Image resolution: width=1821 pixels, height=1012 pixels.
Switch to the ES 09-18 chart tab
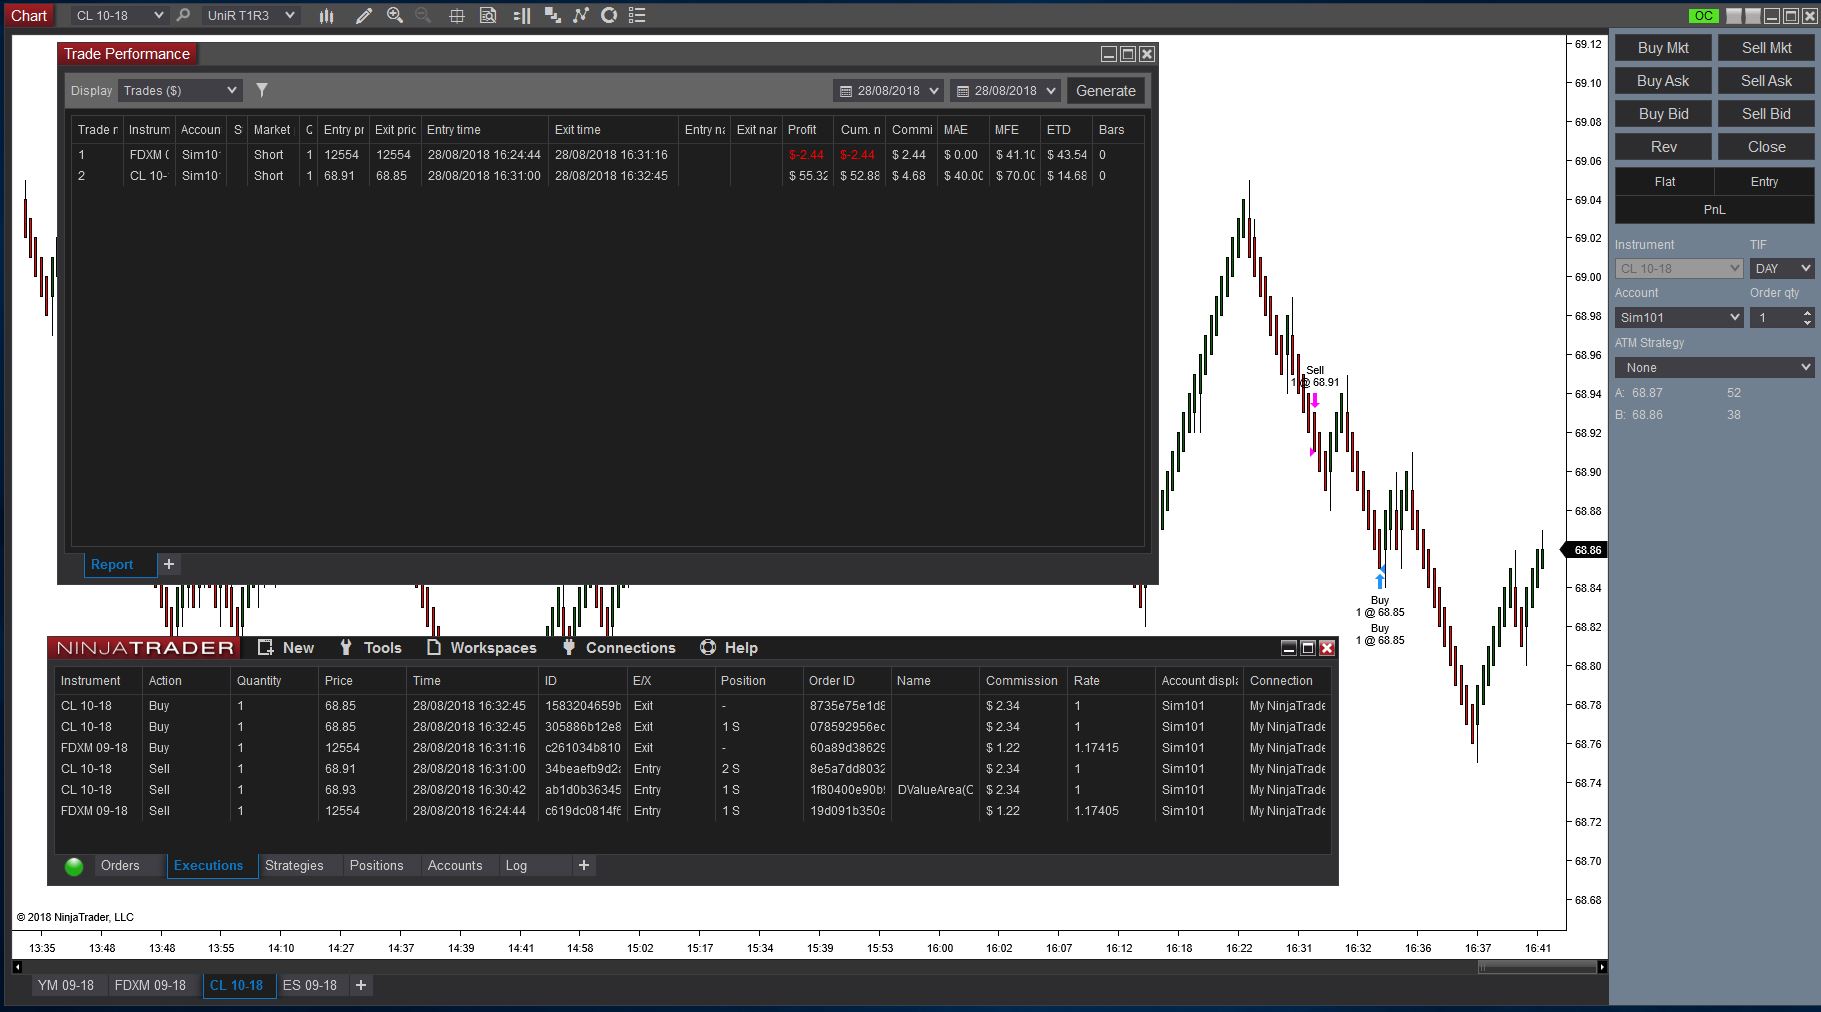(310, 985)
